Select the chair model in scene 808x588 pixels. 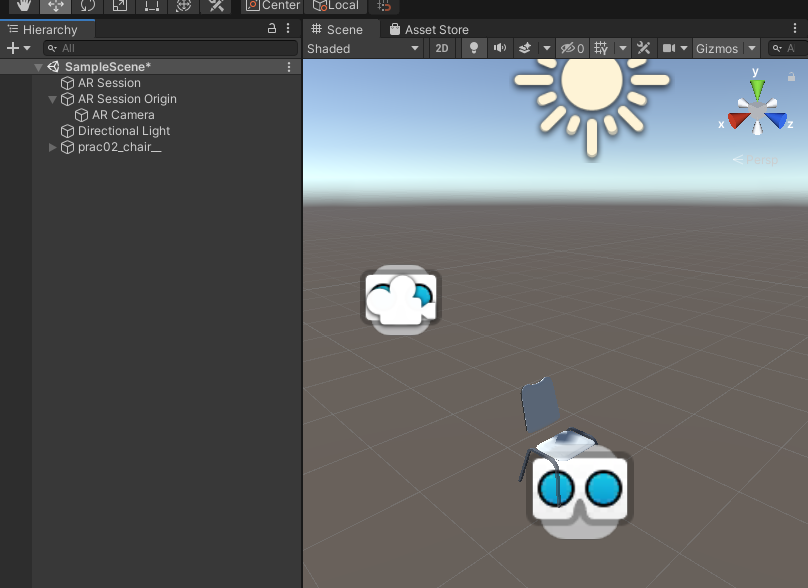(x=541, y=406)
